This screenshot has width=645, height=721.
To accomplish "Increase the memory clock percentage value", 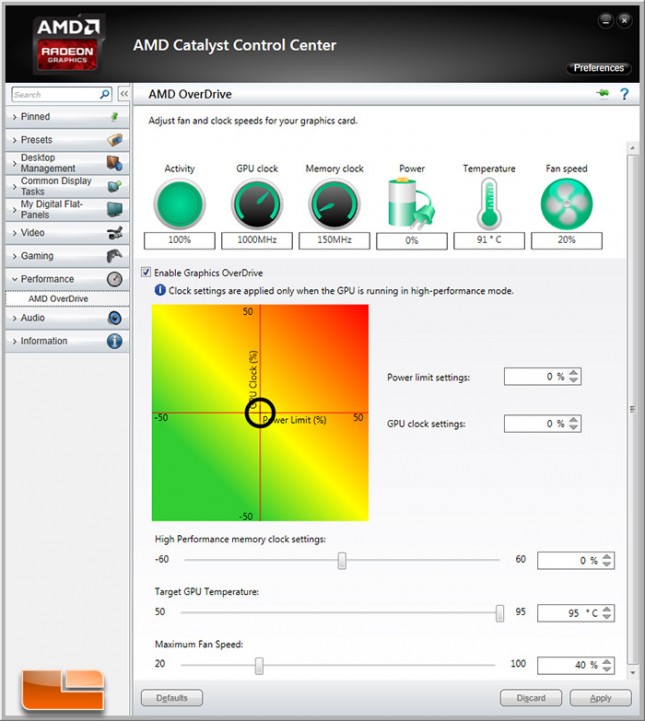I will tap(607, 556).
